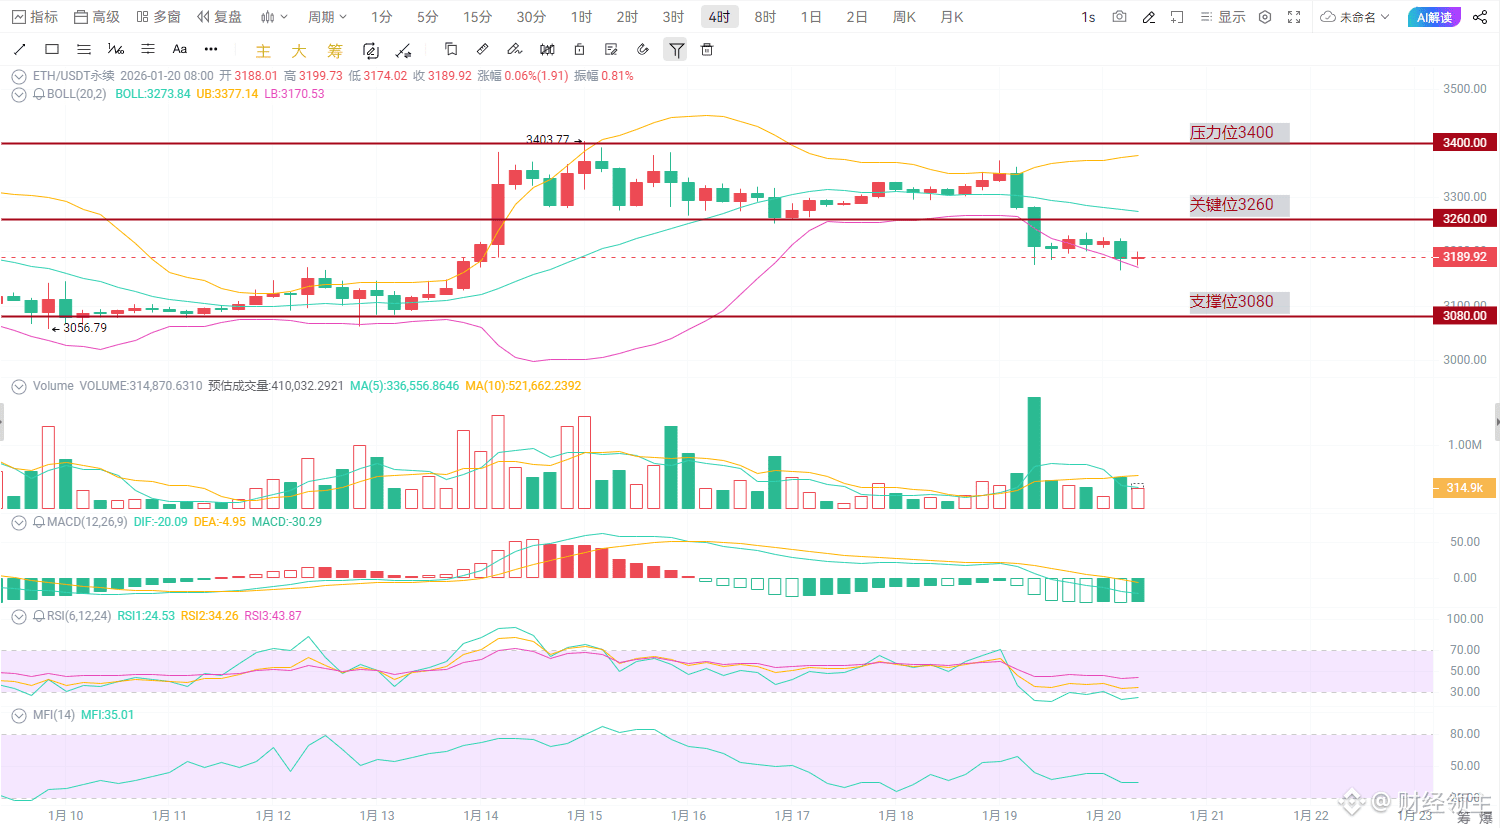Open the 指标 indicators menu
Image resolution: width=1500 pixels, height=828 pixels.
pos(35,17)
